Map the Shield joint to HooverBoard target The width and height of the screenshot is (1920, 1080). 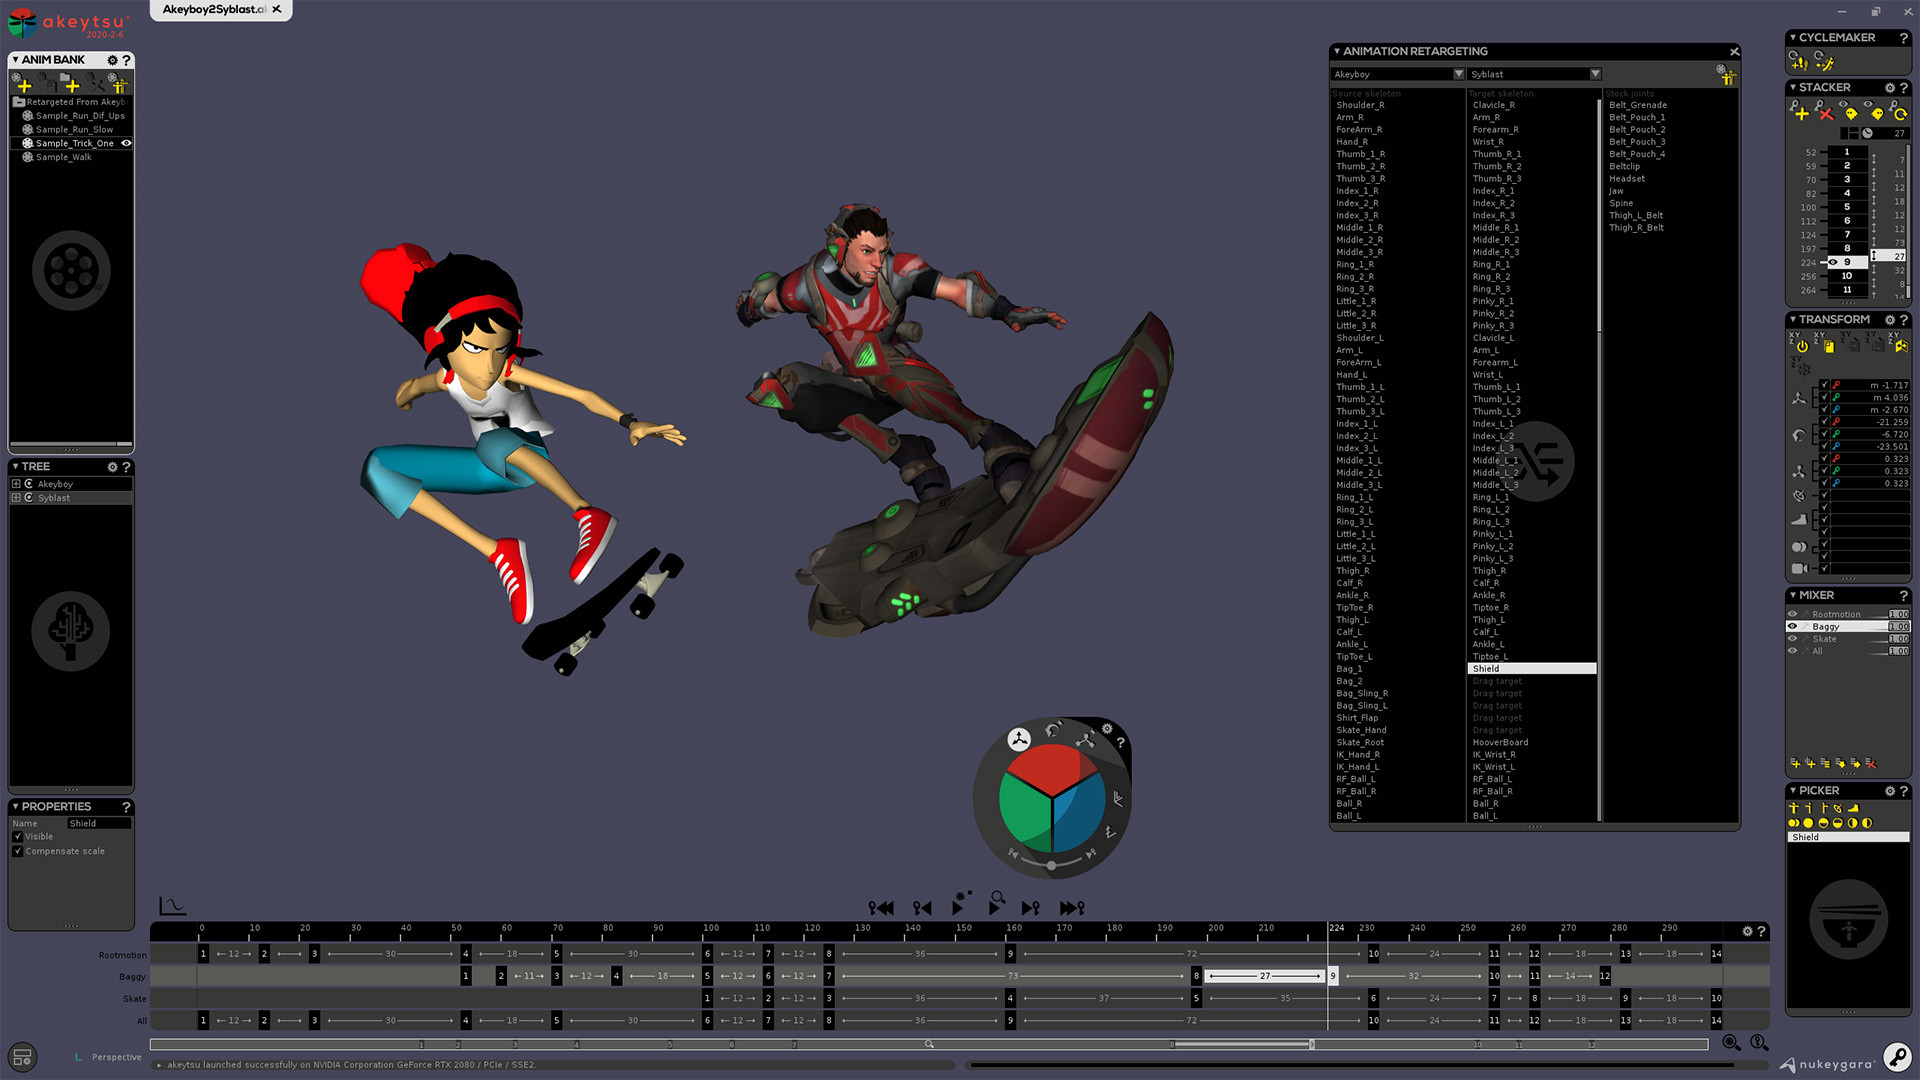[1503, 742]
